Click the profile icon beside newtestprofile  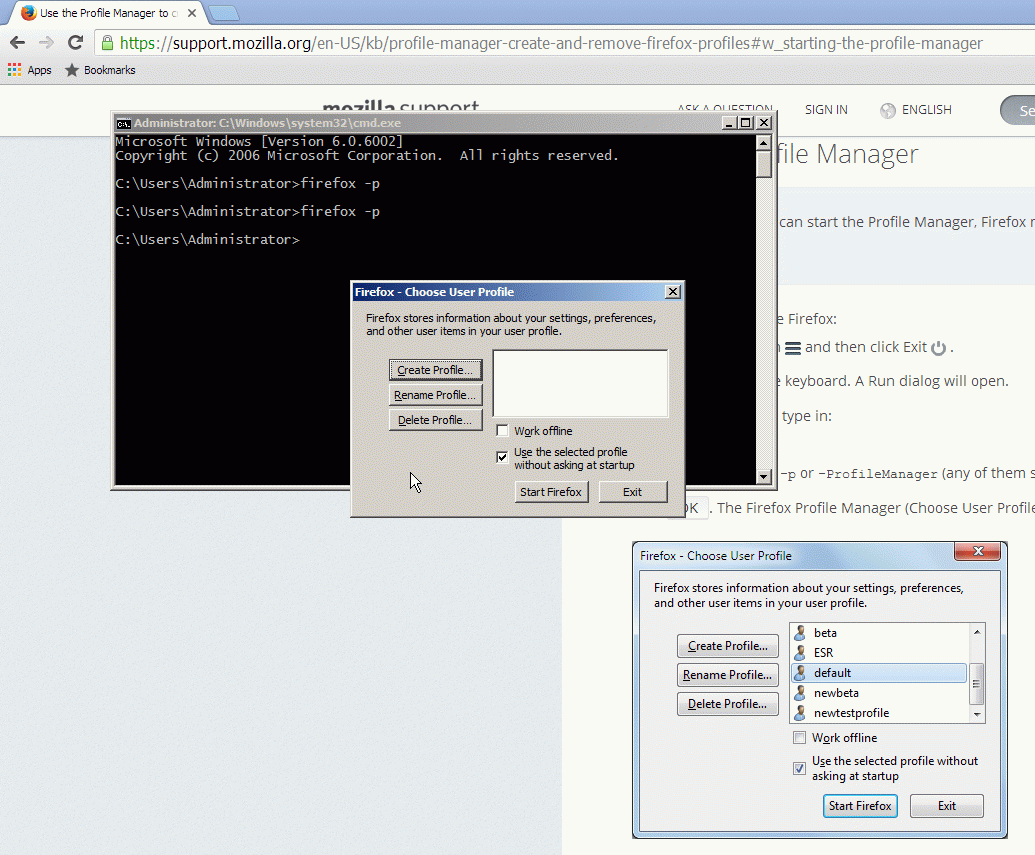pyautogui.click(x=800, y=713)
